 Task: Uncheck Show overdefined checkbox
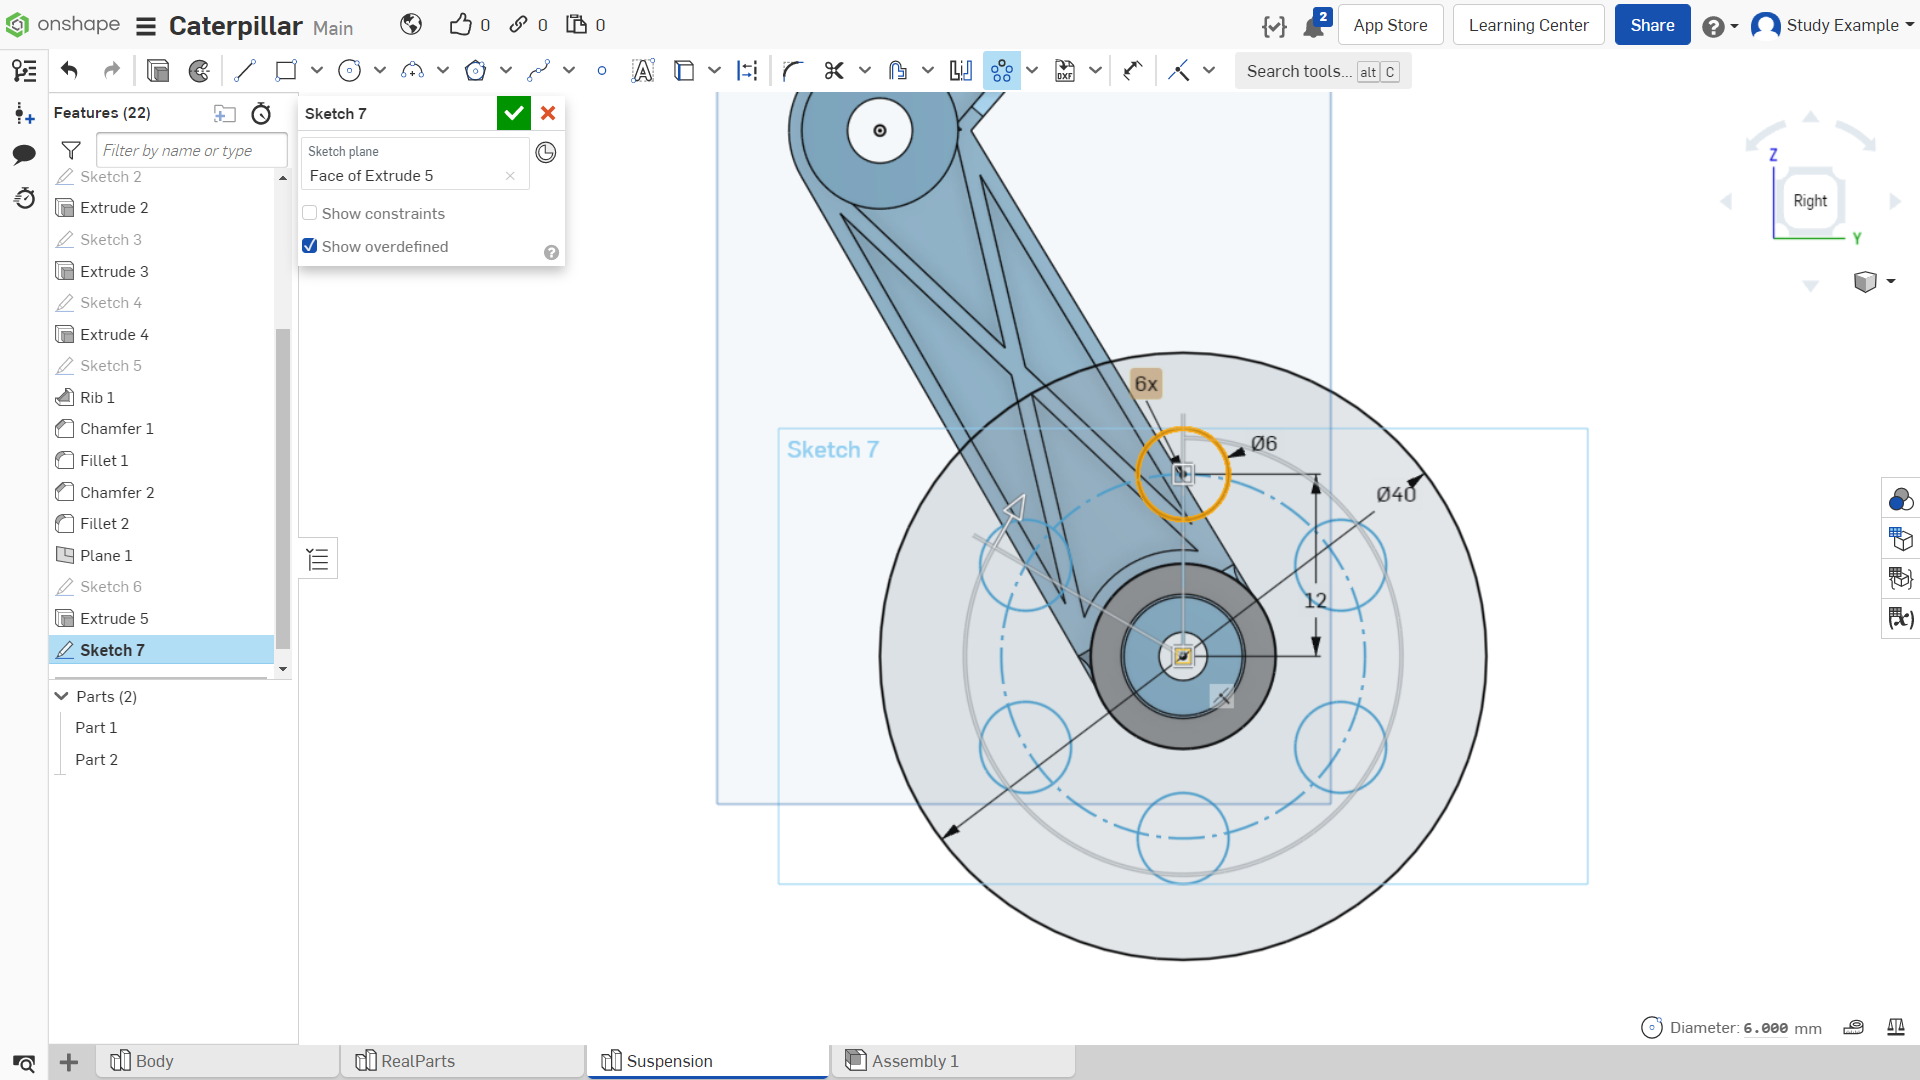click(310, 246)
